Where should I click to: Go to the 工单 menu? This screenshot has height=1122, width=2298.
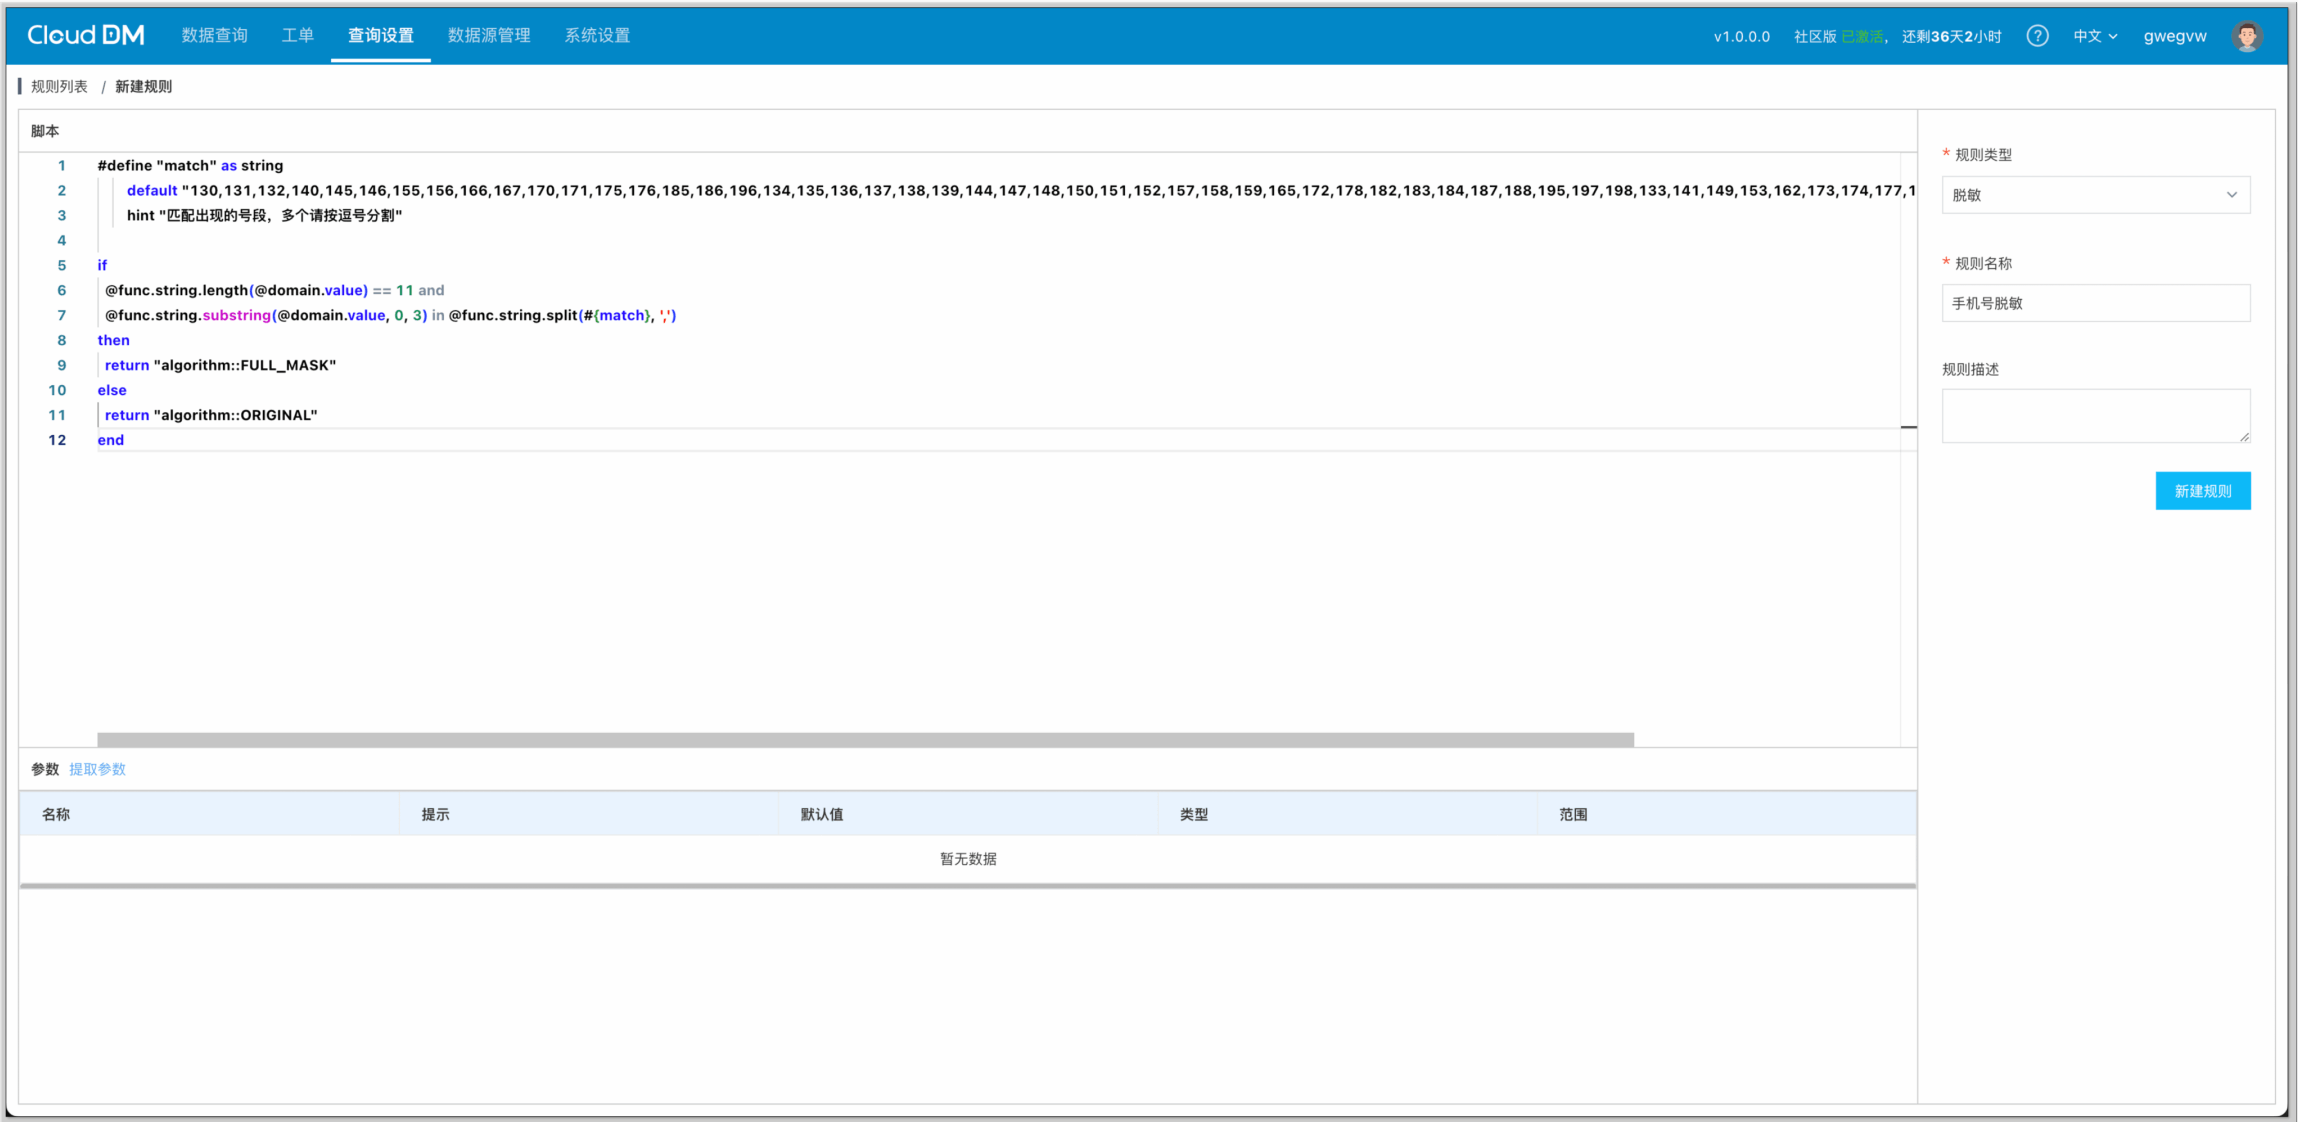[x=297, y=35]
